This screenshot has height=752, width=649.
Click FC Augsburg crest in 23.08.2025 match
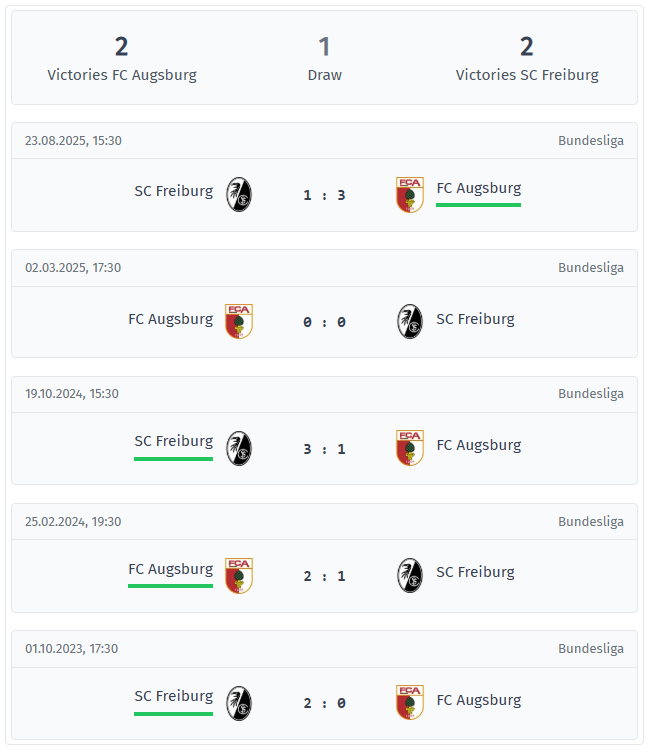tap(409, 194)
